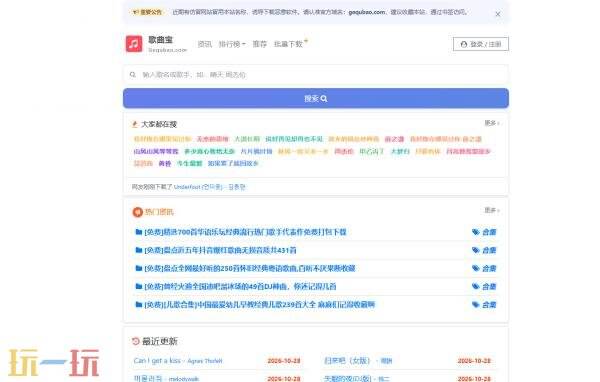Viewport: 600px width, 382px height.
Task: Click the 重要公告 announcement badge
Action: coord(147,12)
